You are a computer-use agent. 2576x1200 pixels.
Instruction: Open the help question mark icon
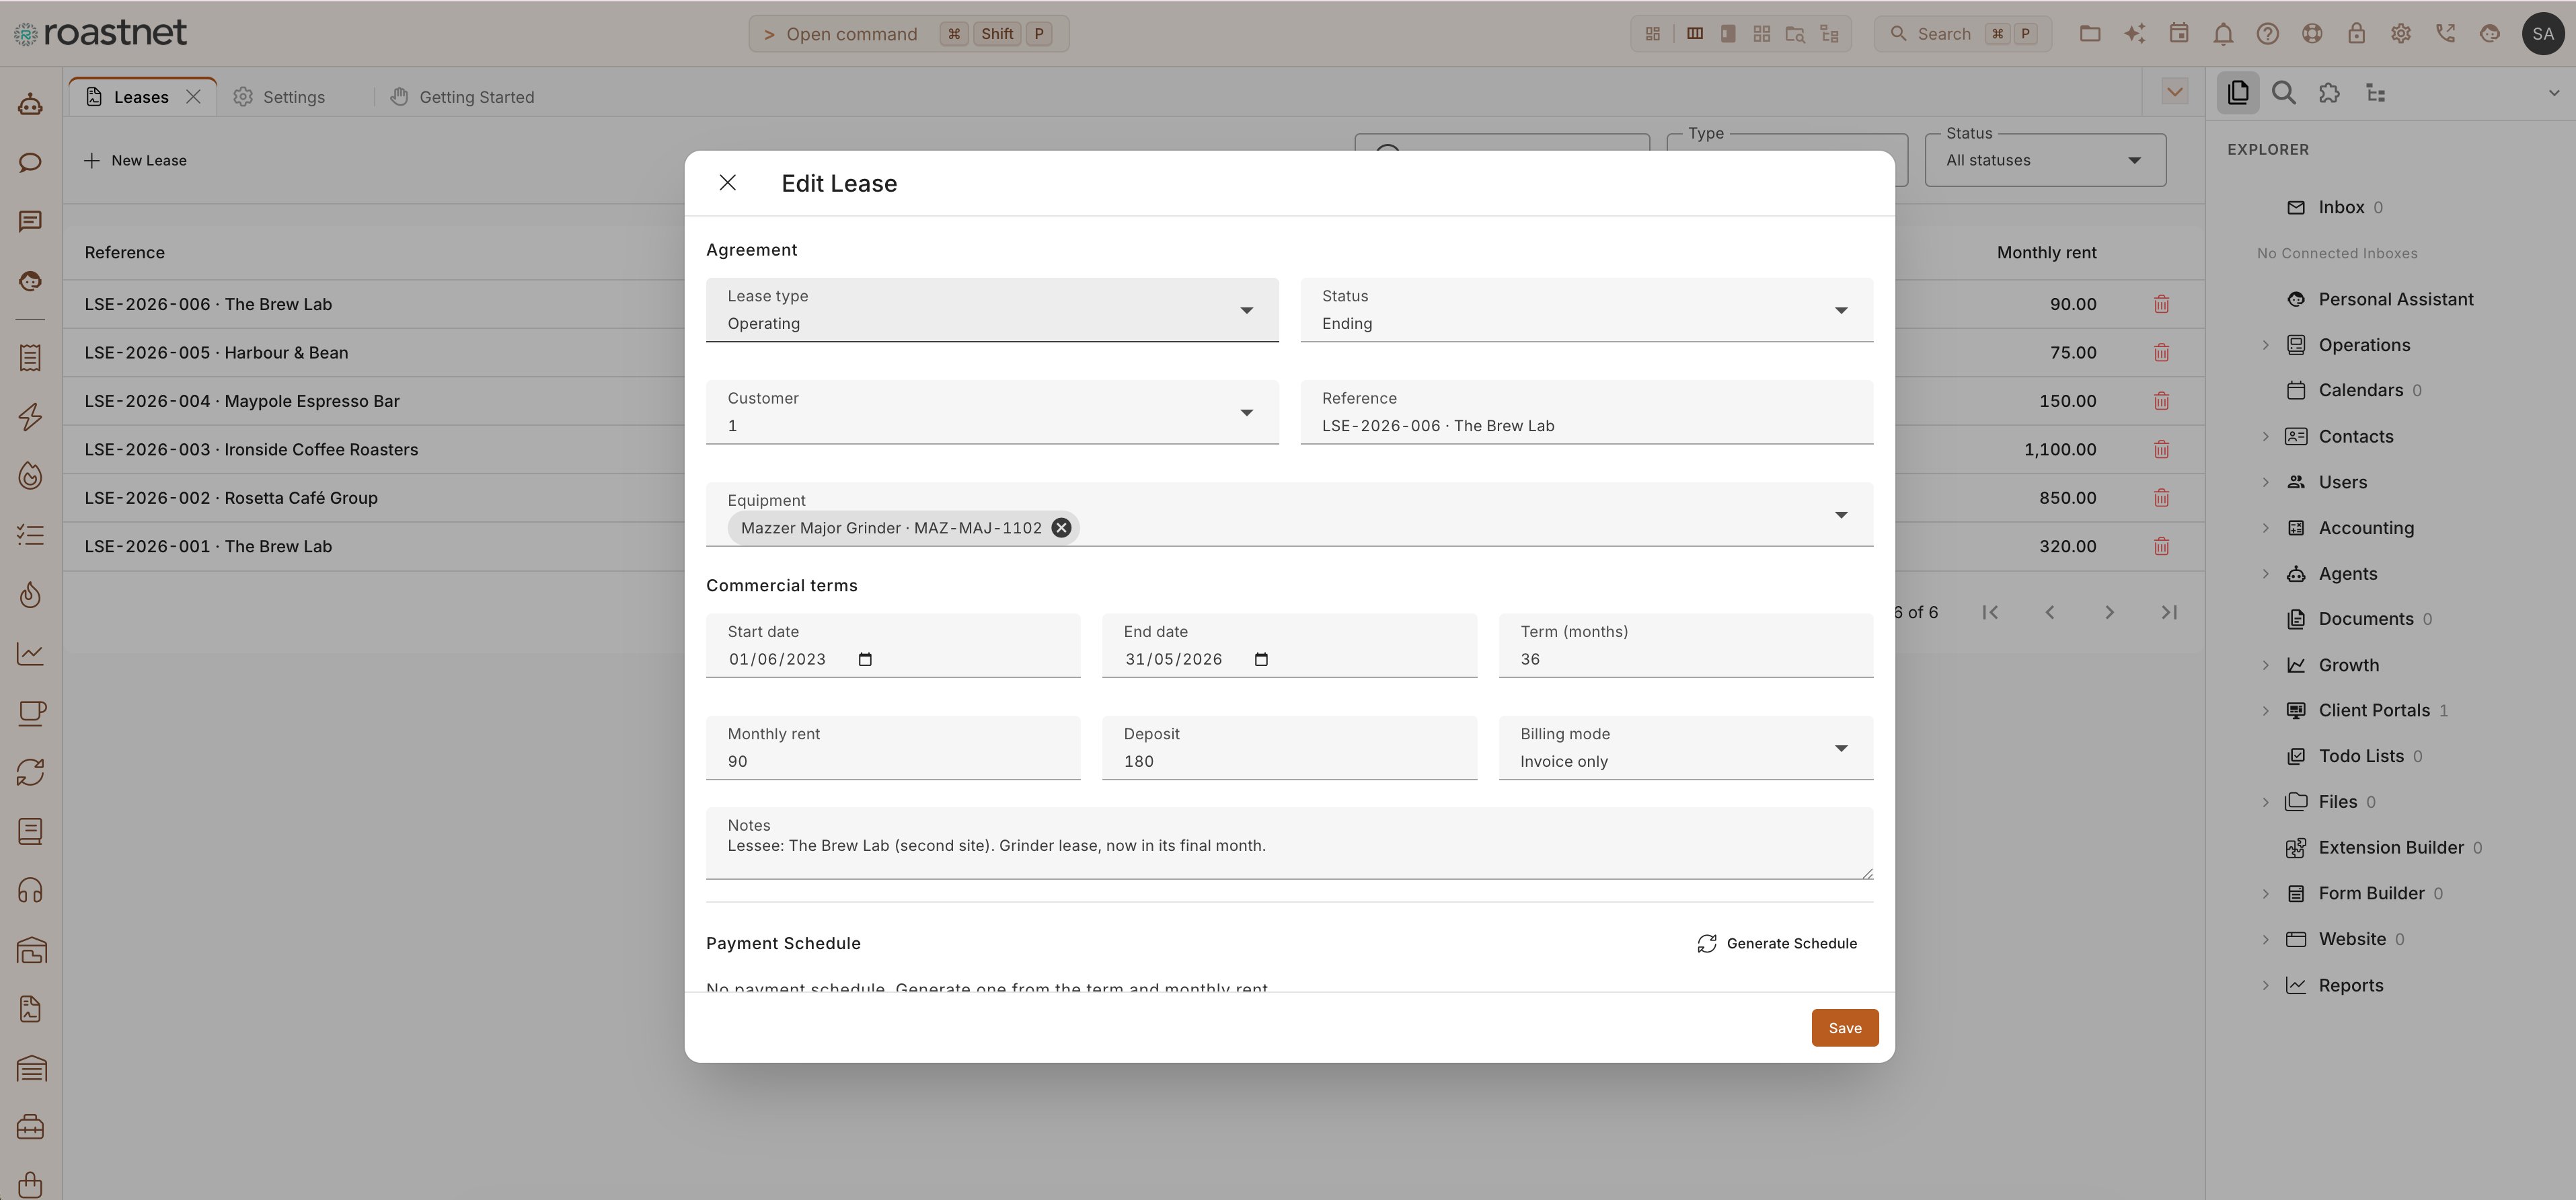click(x=2267, y=34)
